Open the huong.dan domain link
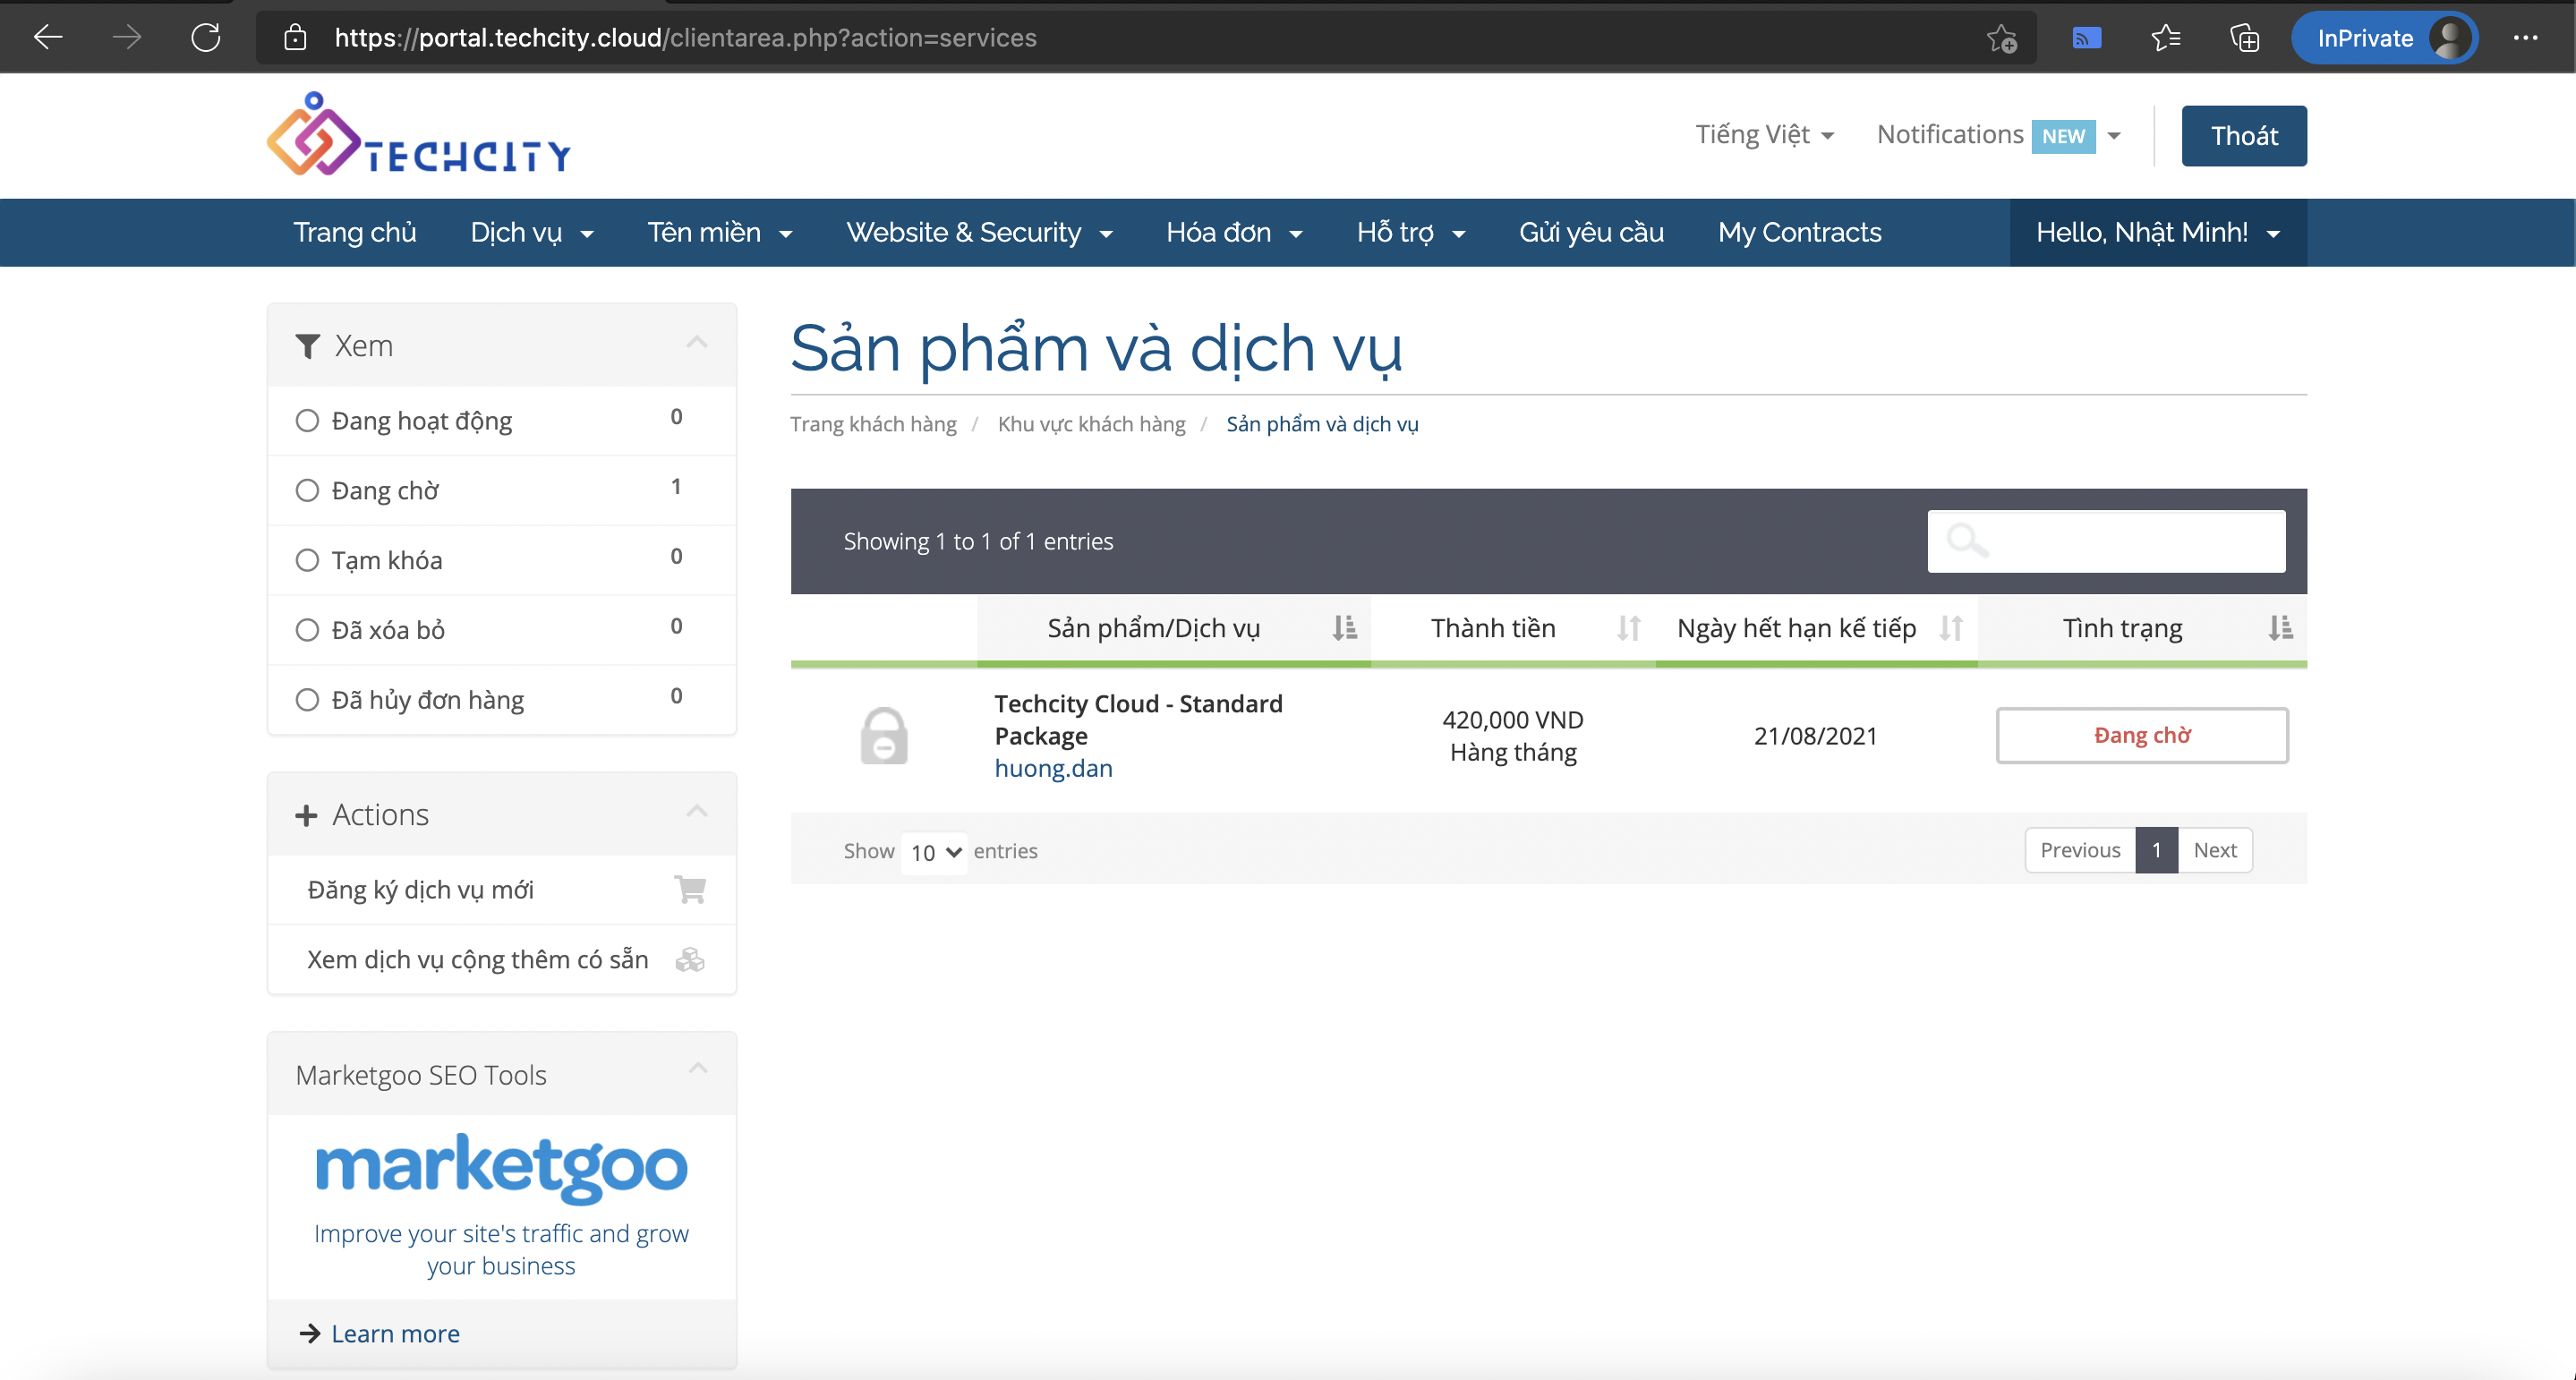The image size is (2576, 1380). point(1053,768)
